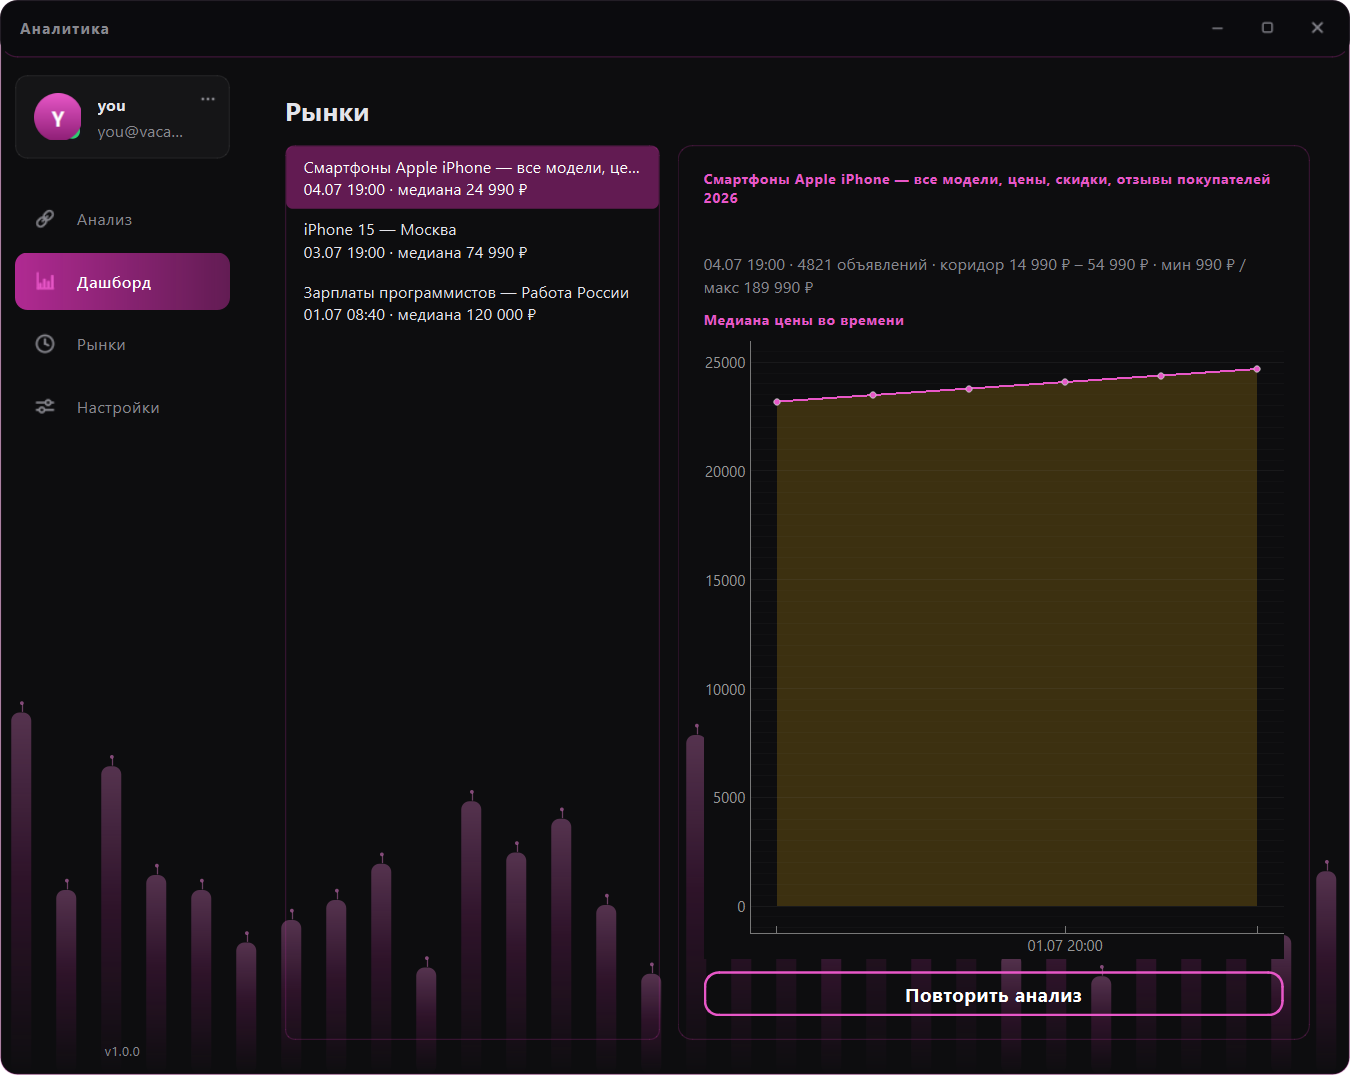Screen dimensions: 1350x1075
Task: Maximize the Аналитика window
Action: [1267, 28]
